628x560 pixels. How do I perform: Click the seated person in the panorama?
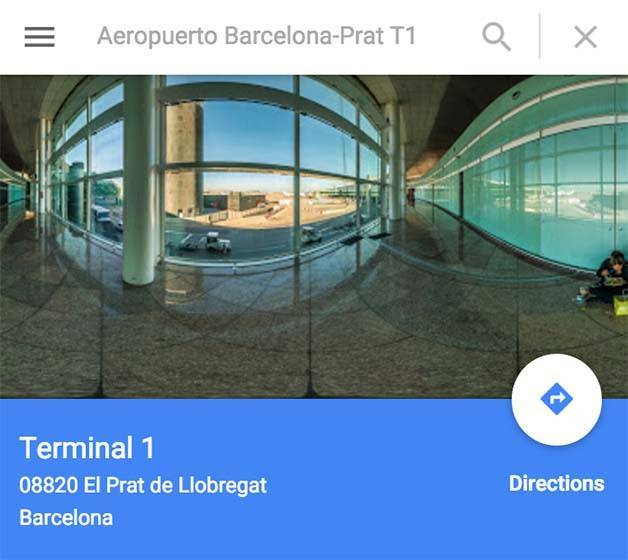611,276
